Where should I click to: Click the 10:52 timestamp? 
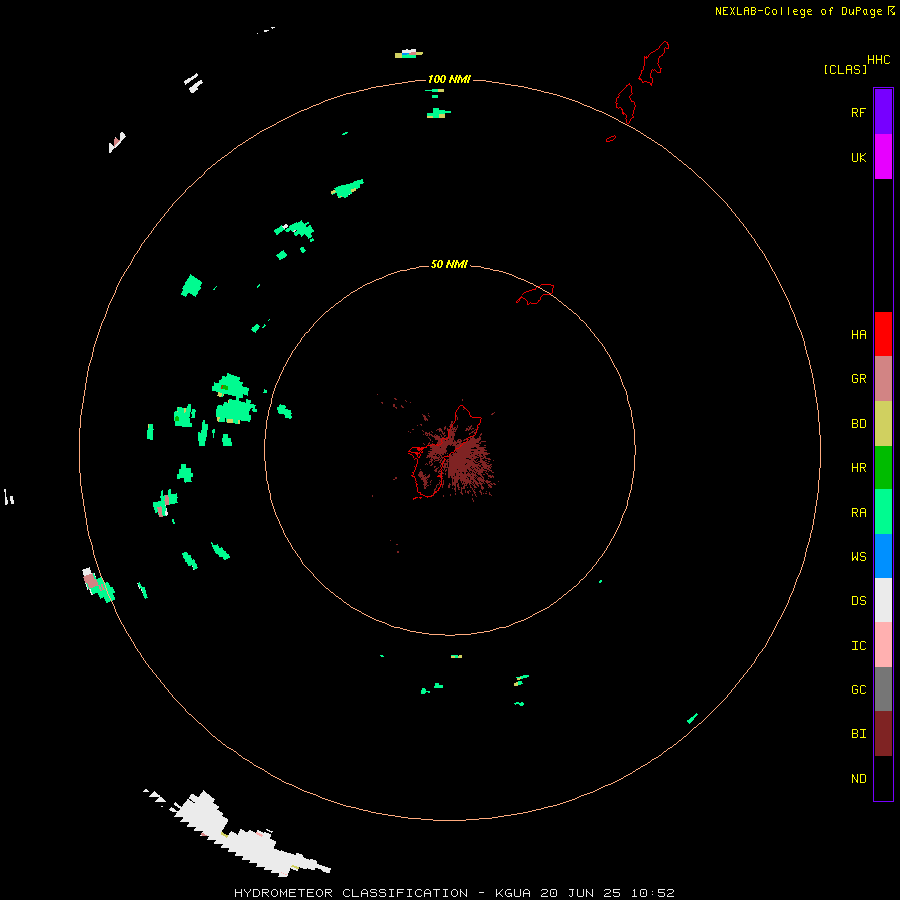click(x=652, y=893)
